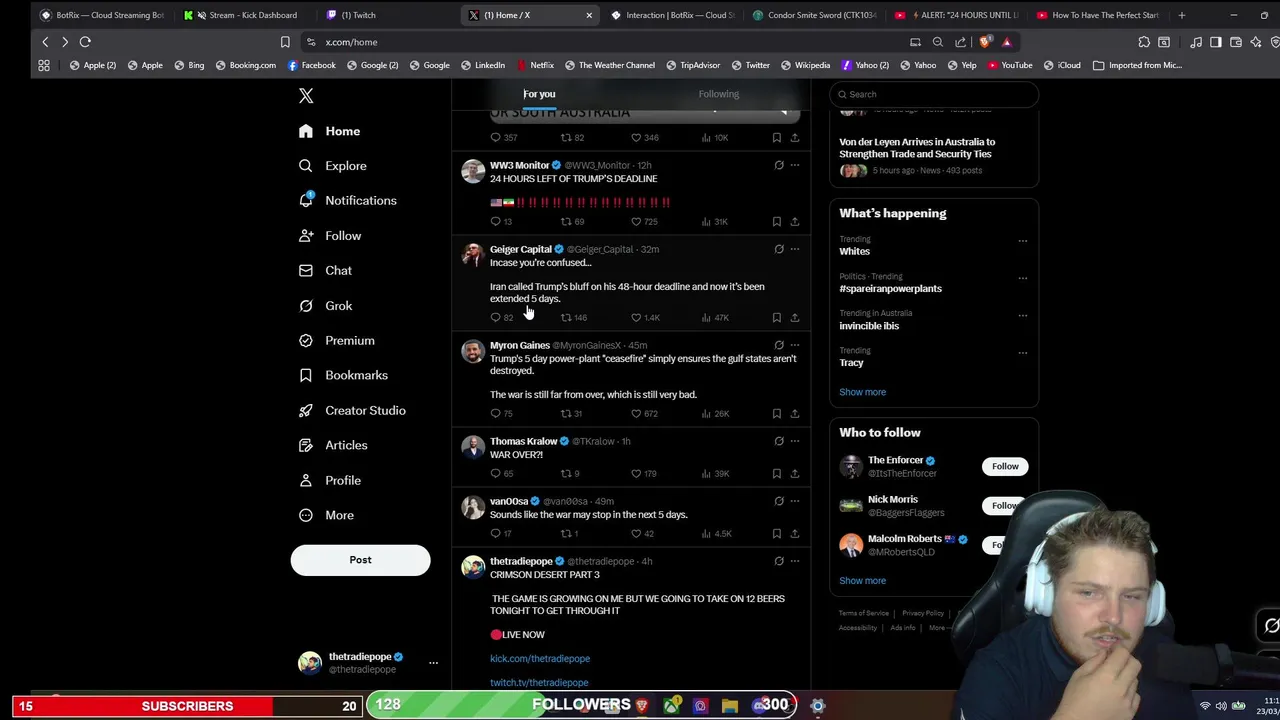Open Explore in the sidebar
The image size is (1280, 720).
click(x=332, y=166)
